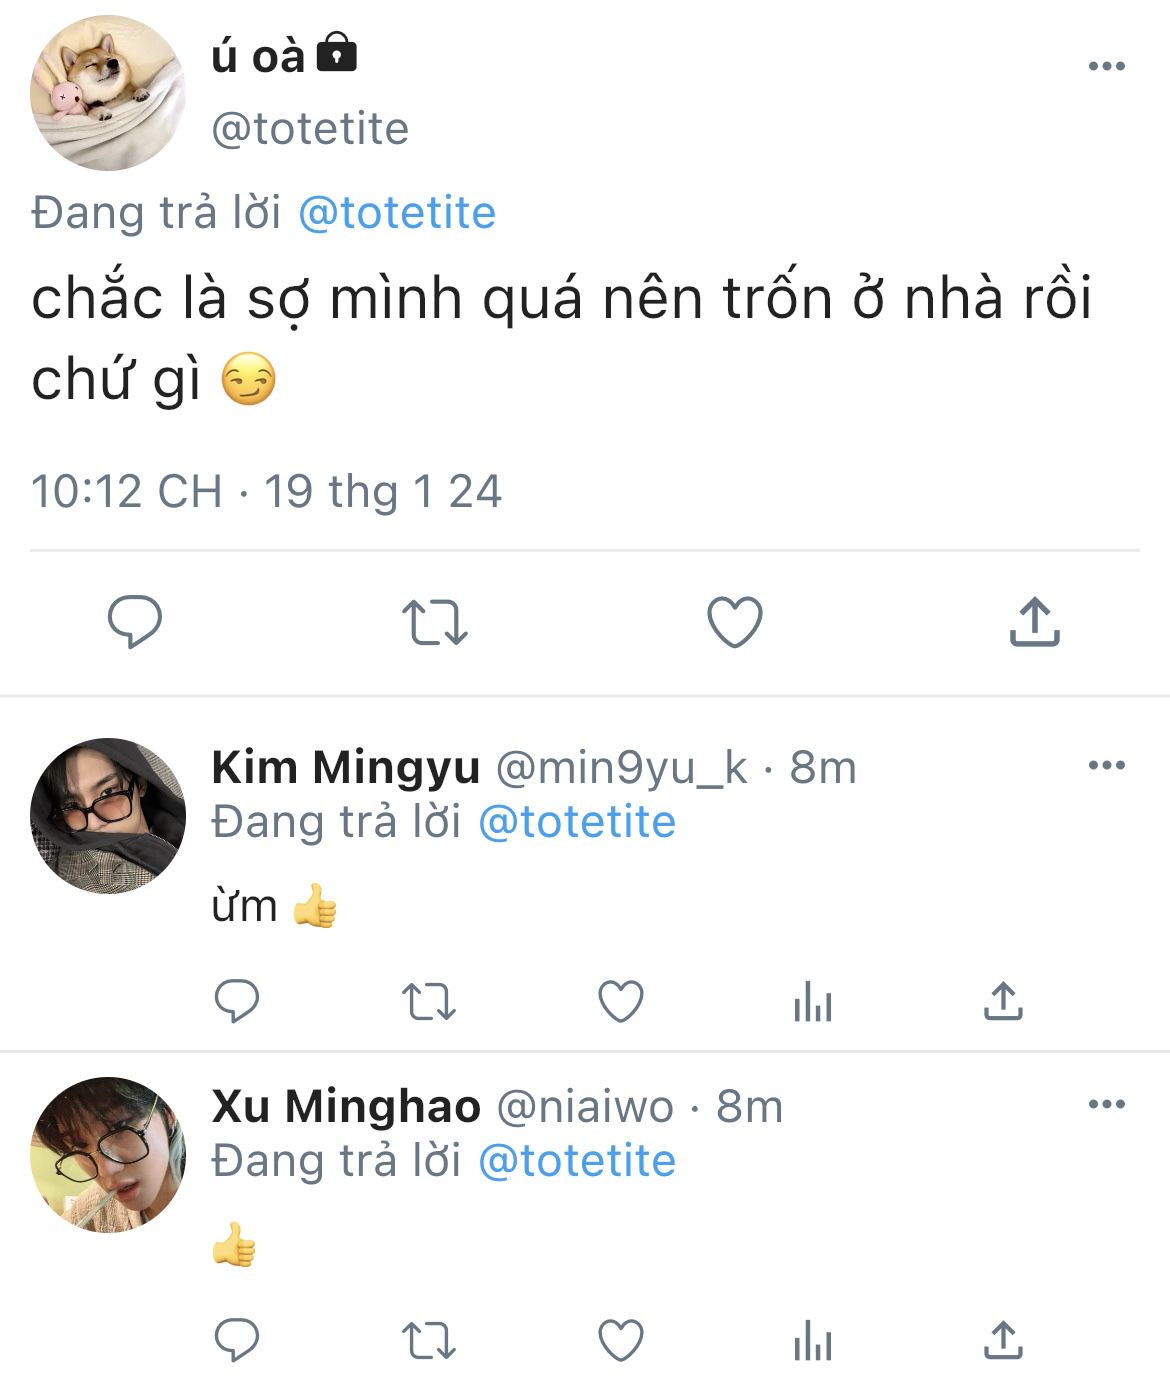View analytics for Xu Minghao's reply

pyautogui.click(x=812, y=1340)
